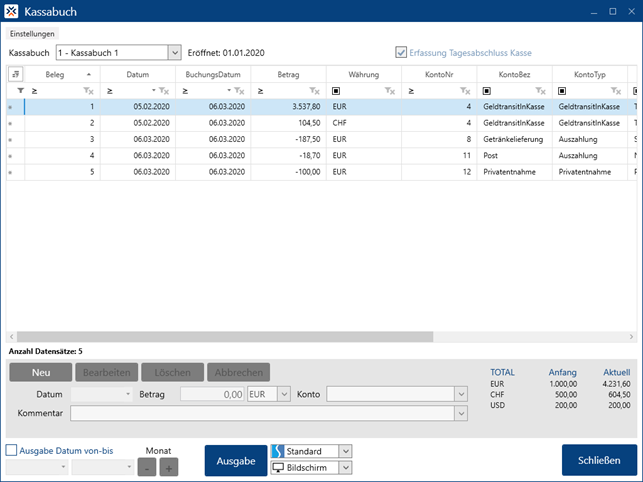Enable Ausgabe Datum von-bis checkbox
The height and width of the screenshot is (482, 643).
click(12, 451)
